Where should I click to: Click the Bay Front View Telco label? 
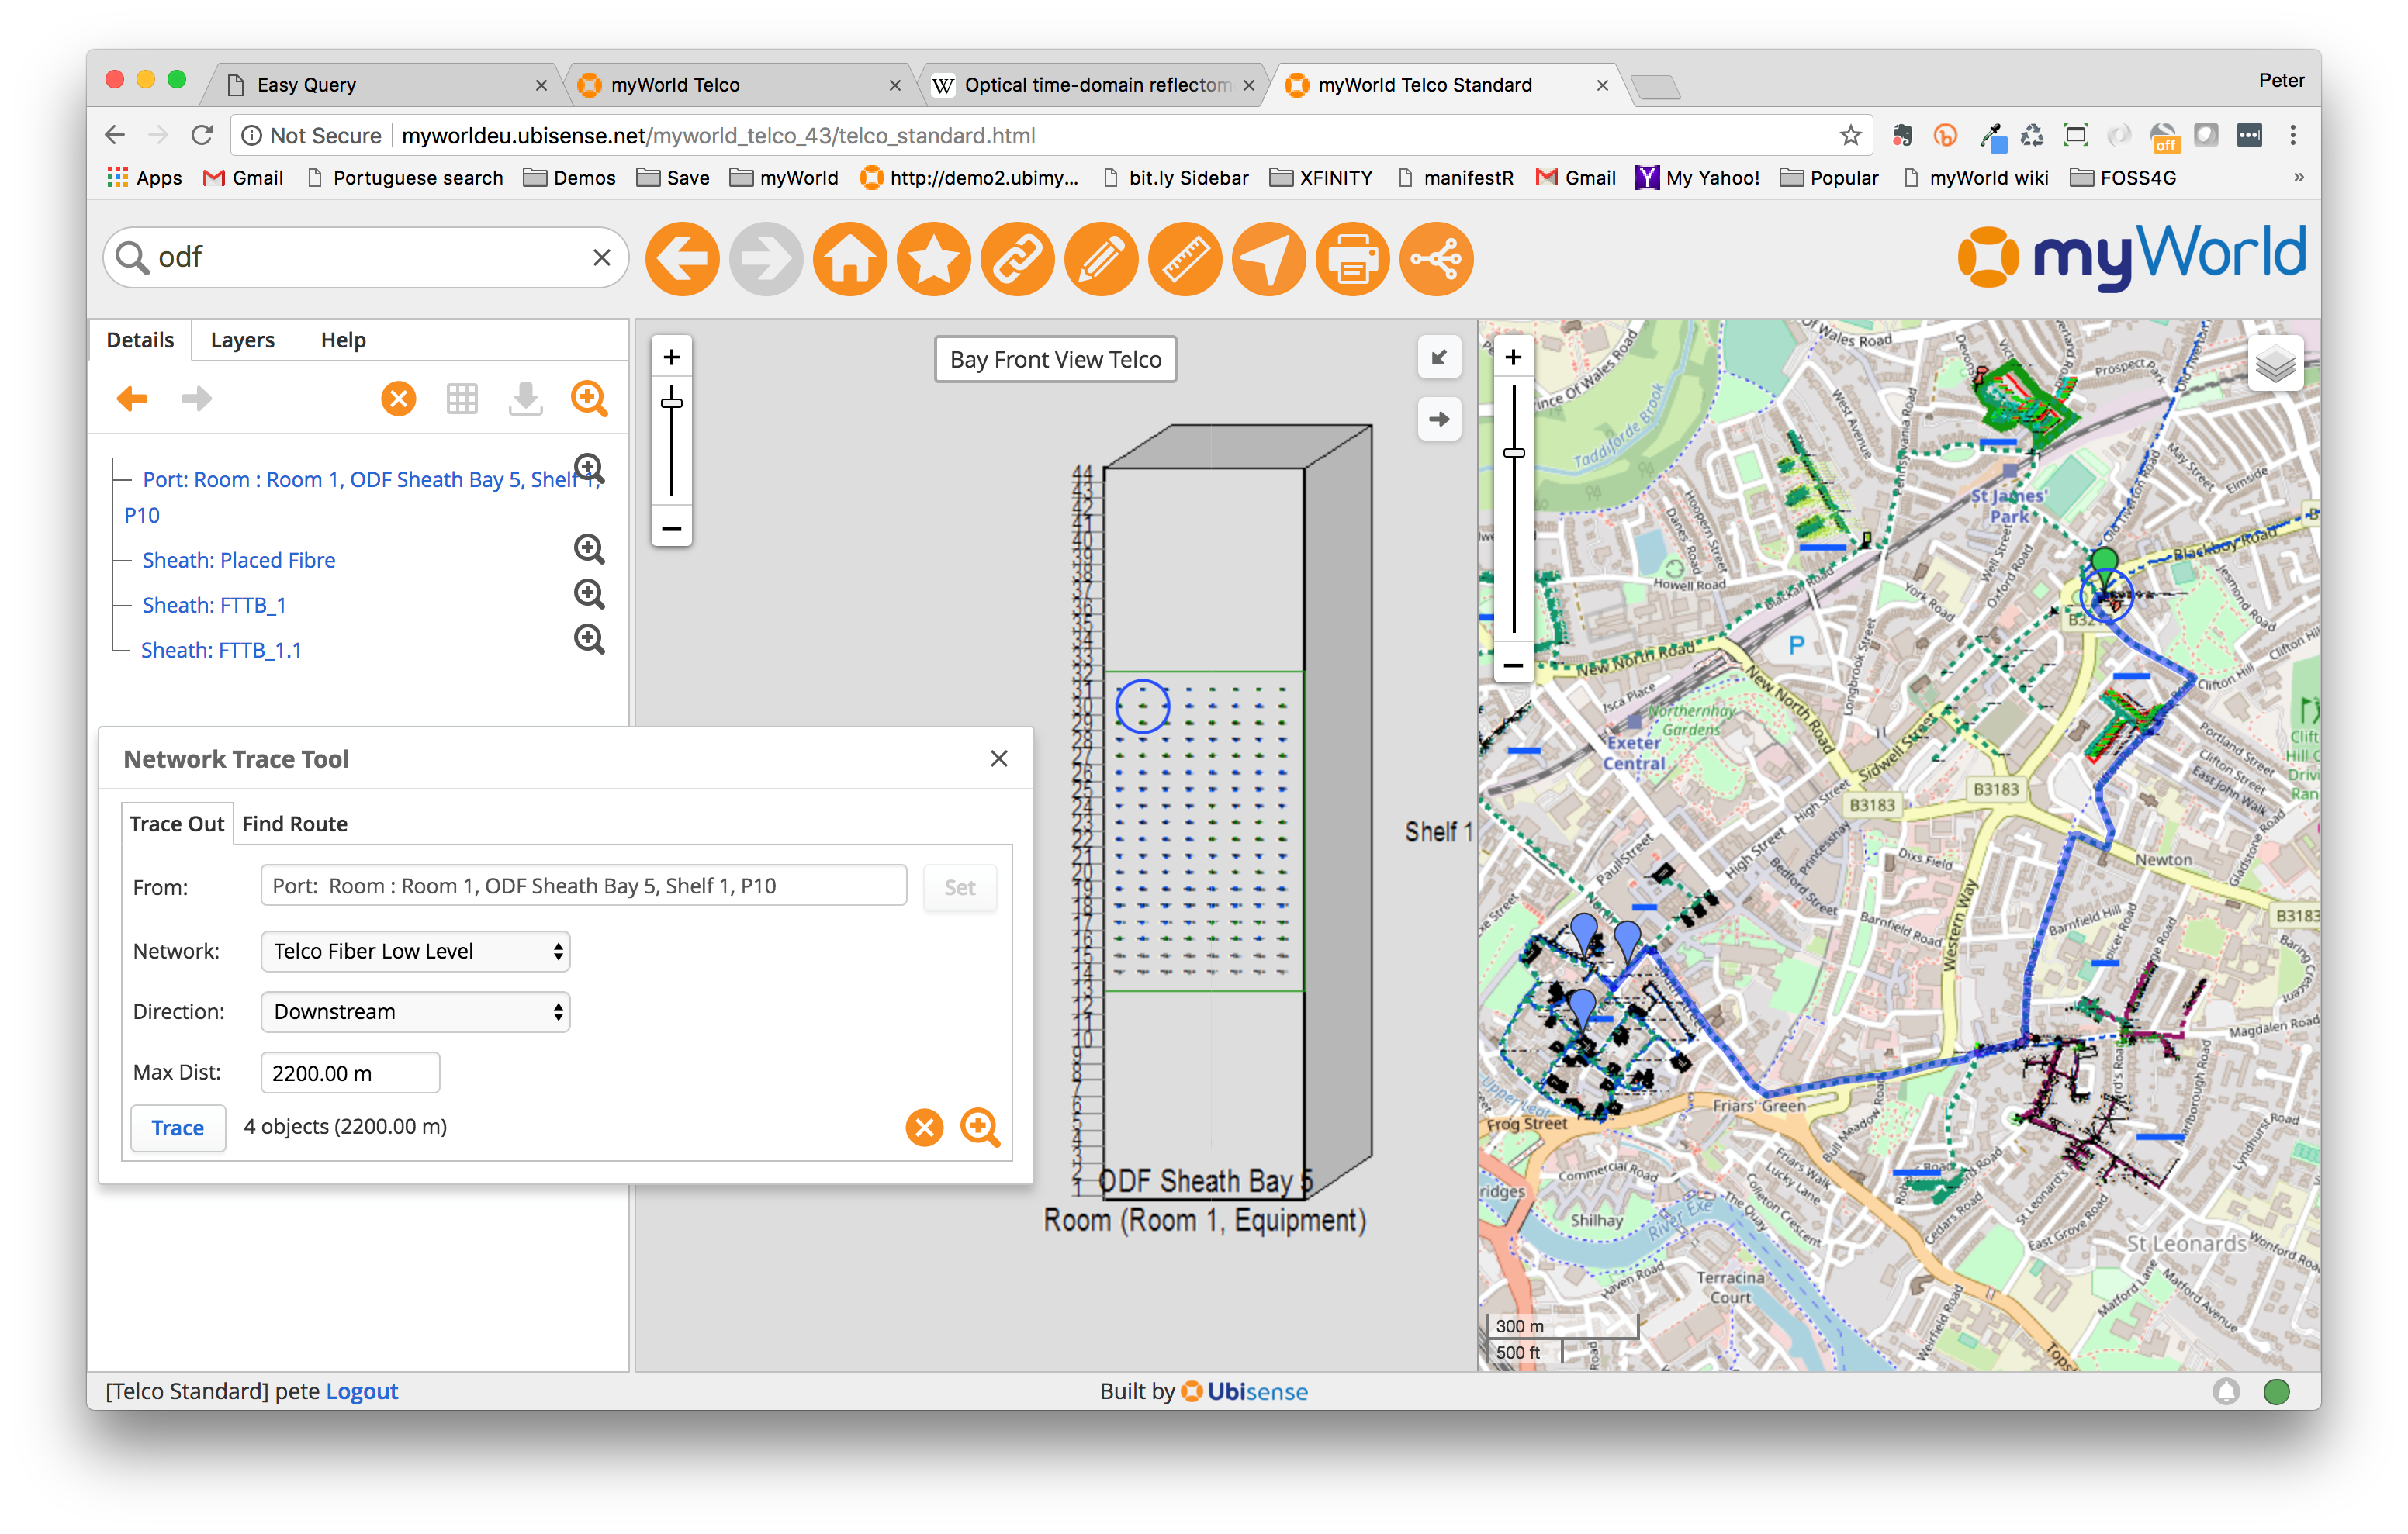tap(1056, 359)
